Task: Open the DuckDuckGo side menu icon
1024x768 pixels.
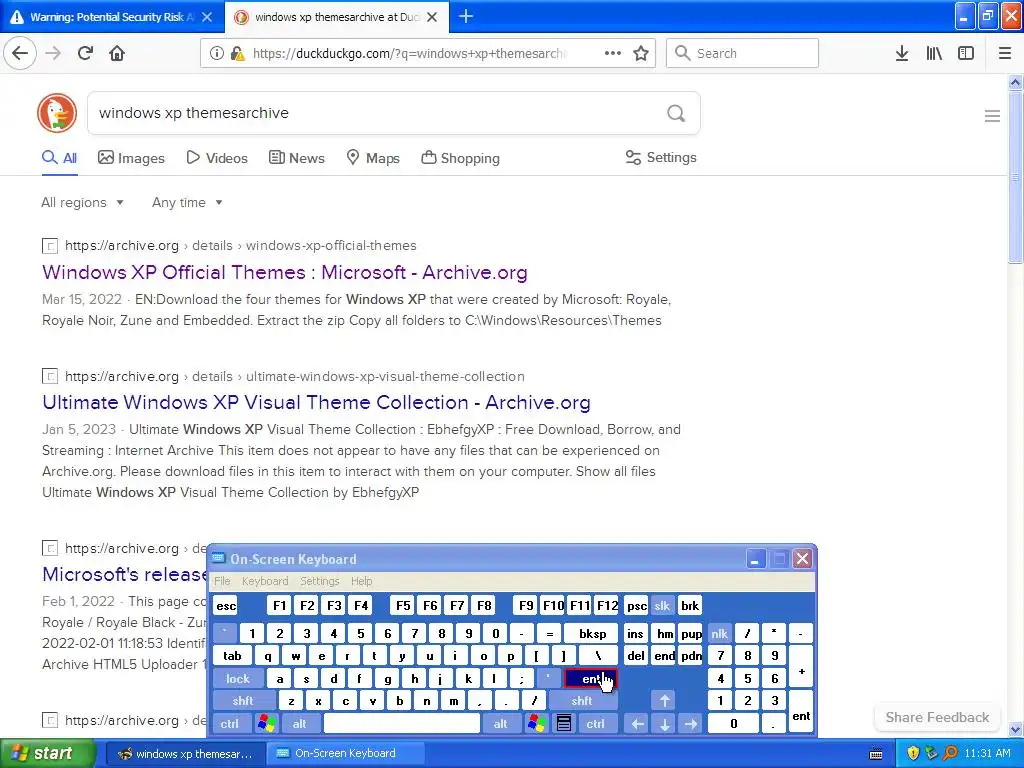Action: point(992,116)
